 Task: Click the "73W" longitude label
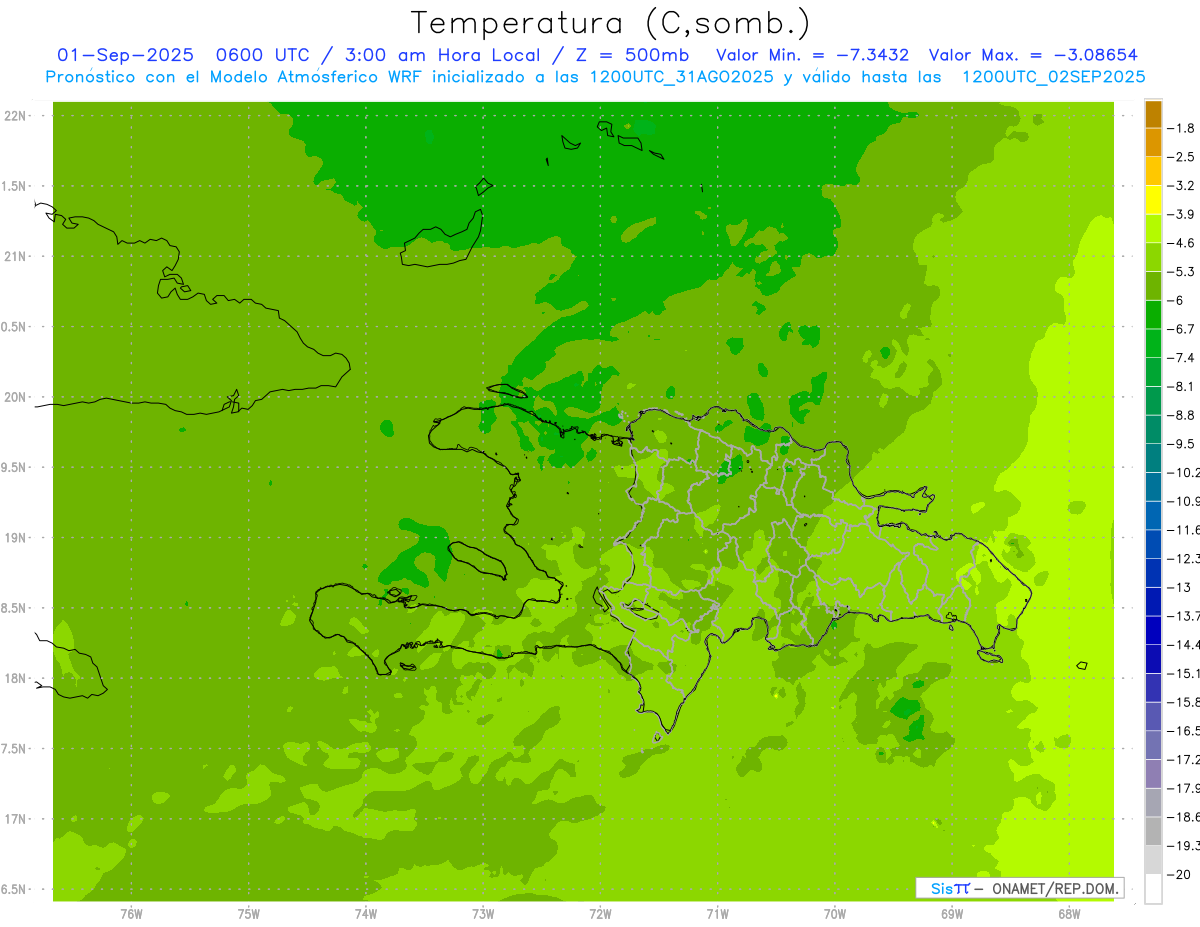point(483,914)
